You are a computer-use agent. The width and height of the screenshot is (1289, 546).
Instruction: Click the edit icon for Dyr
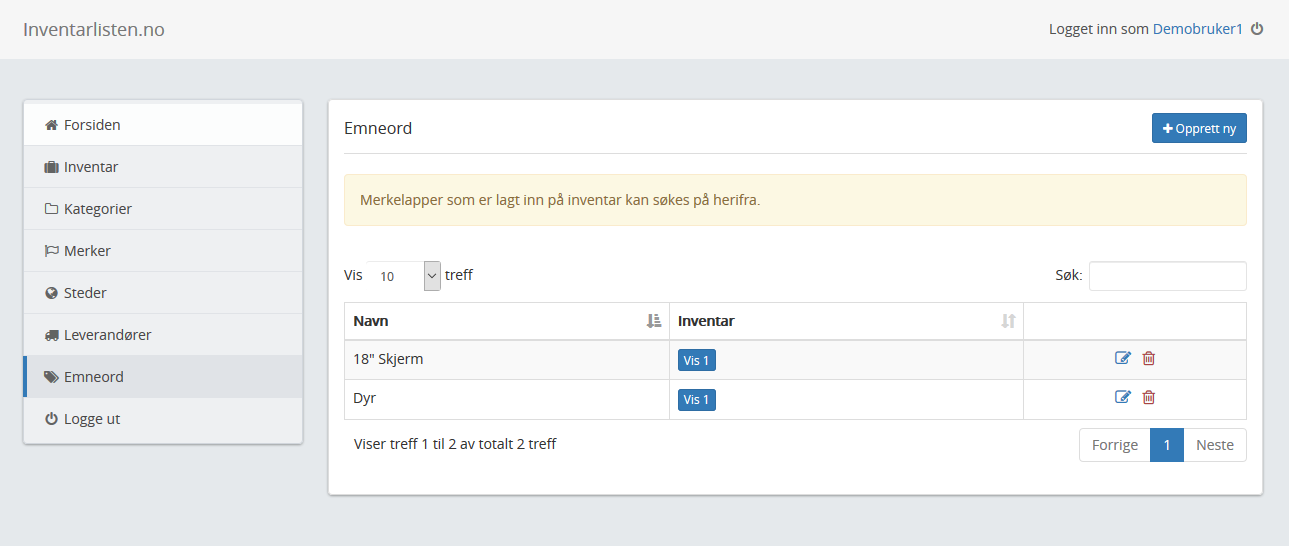(1123, 398)
